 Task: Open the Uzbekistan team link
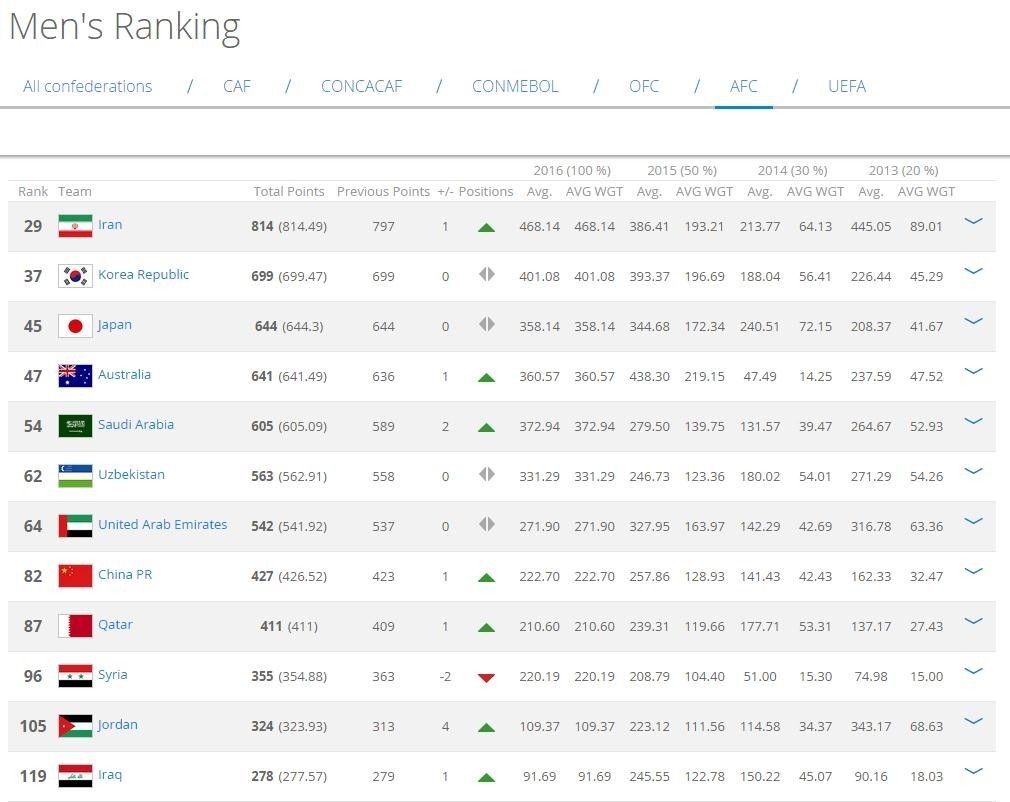click(131, 475)
